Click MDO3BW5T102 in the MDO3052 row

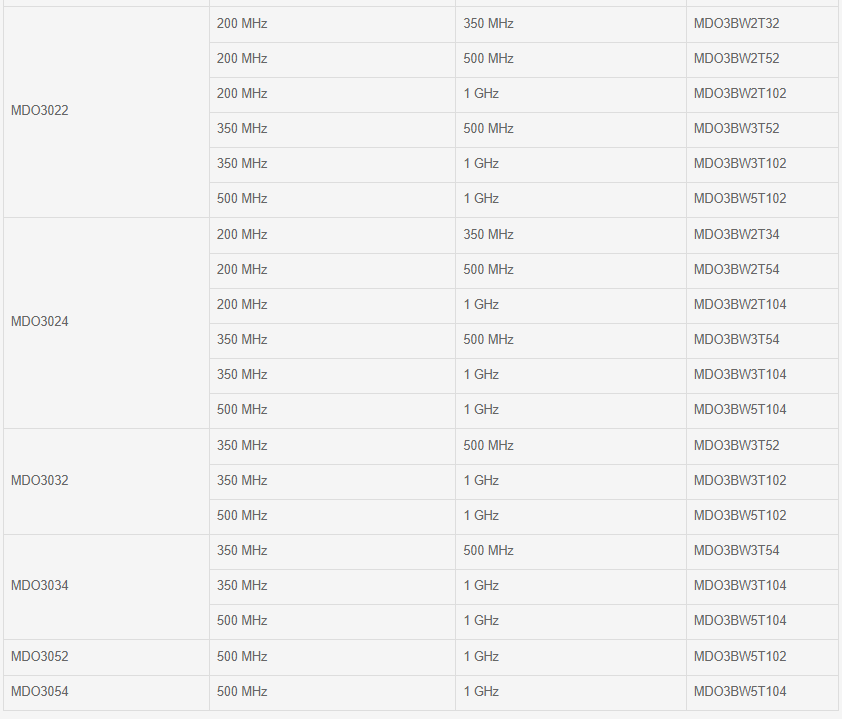[x=740, y=657]
